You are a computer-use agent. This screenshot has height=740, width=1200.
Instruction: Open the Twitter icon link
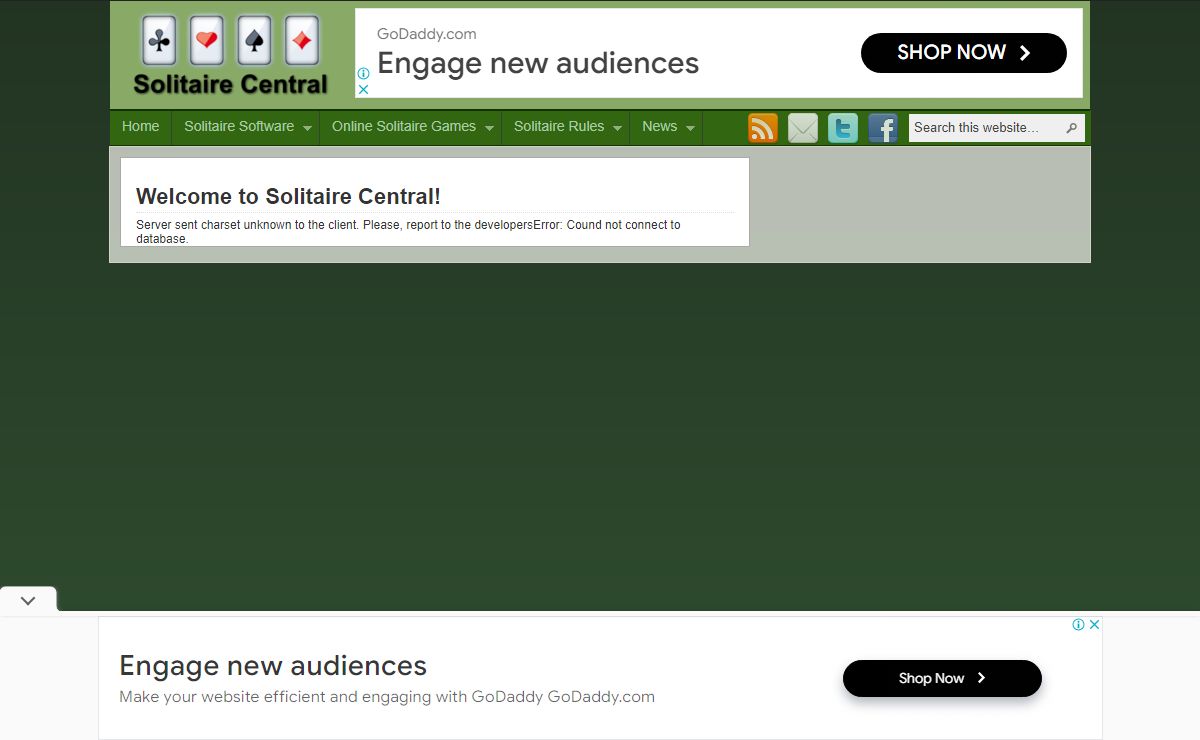(843, 128)
